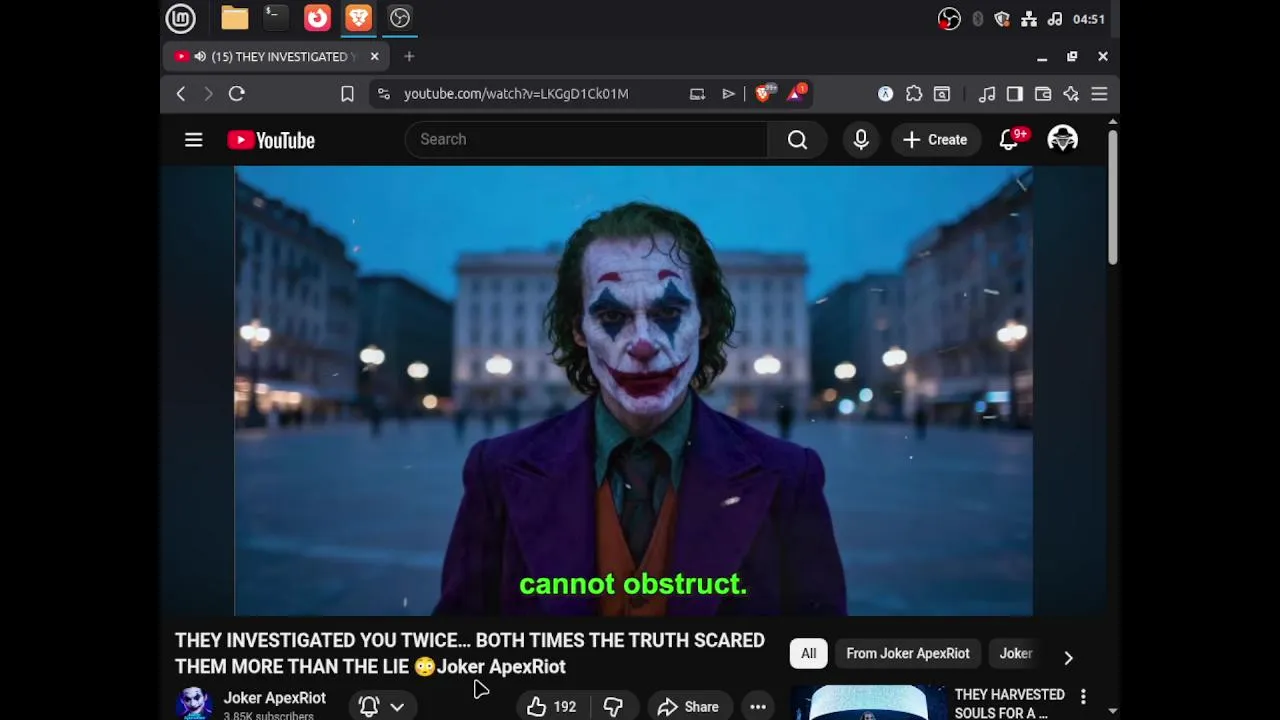Share this video
1280x720 pixels.
point(688,707)
